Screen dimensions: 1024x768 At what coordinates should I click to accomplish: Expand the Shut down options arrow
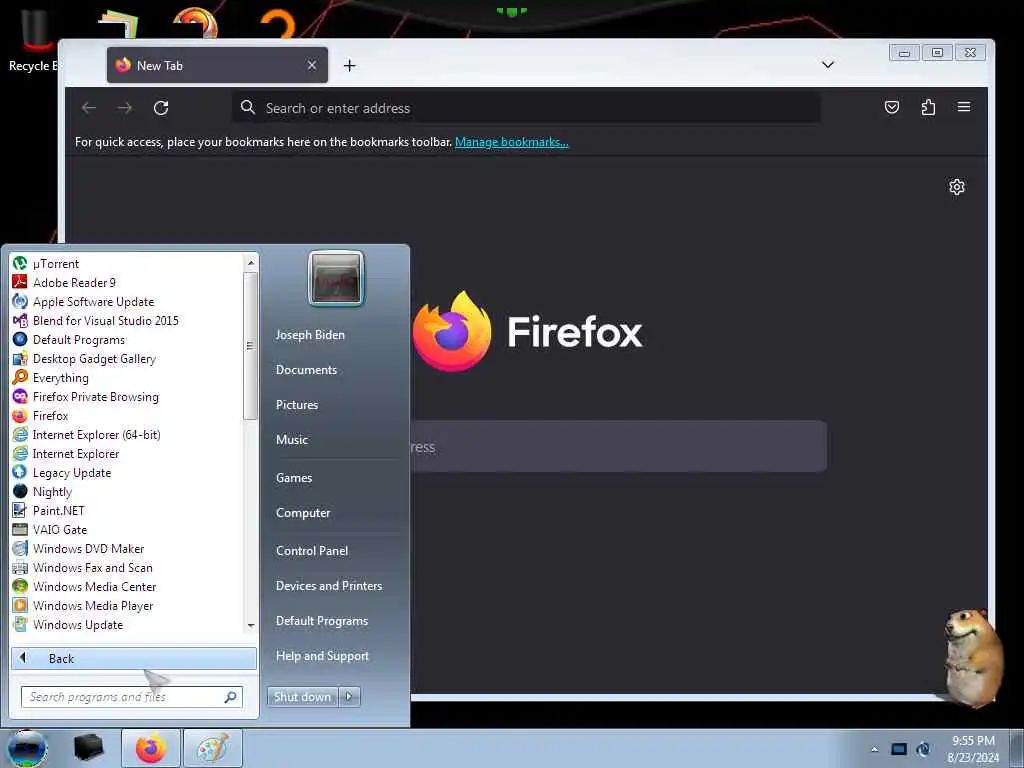click(349, 697)
